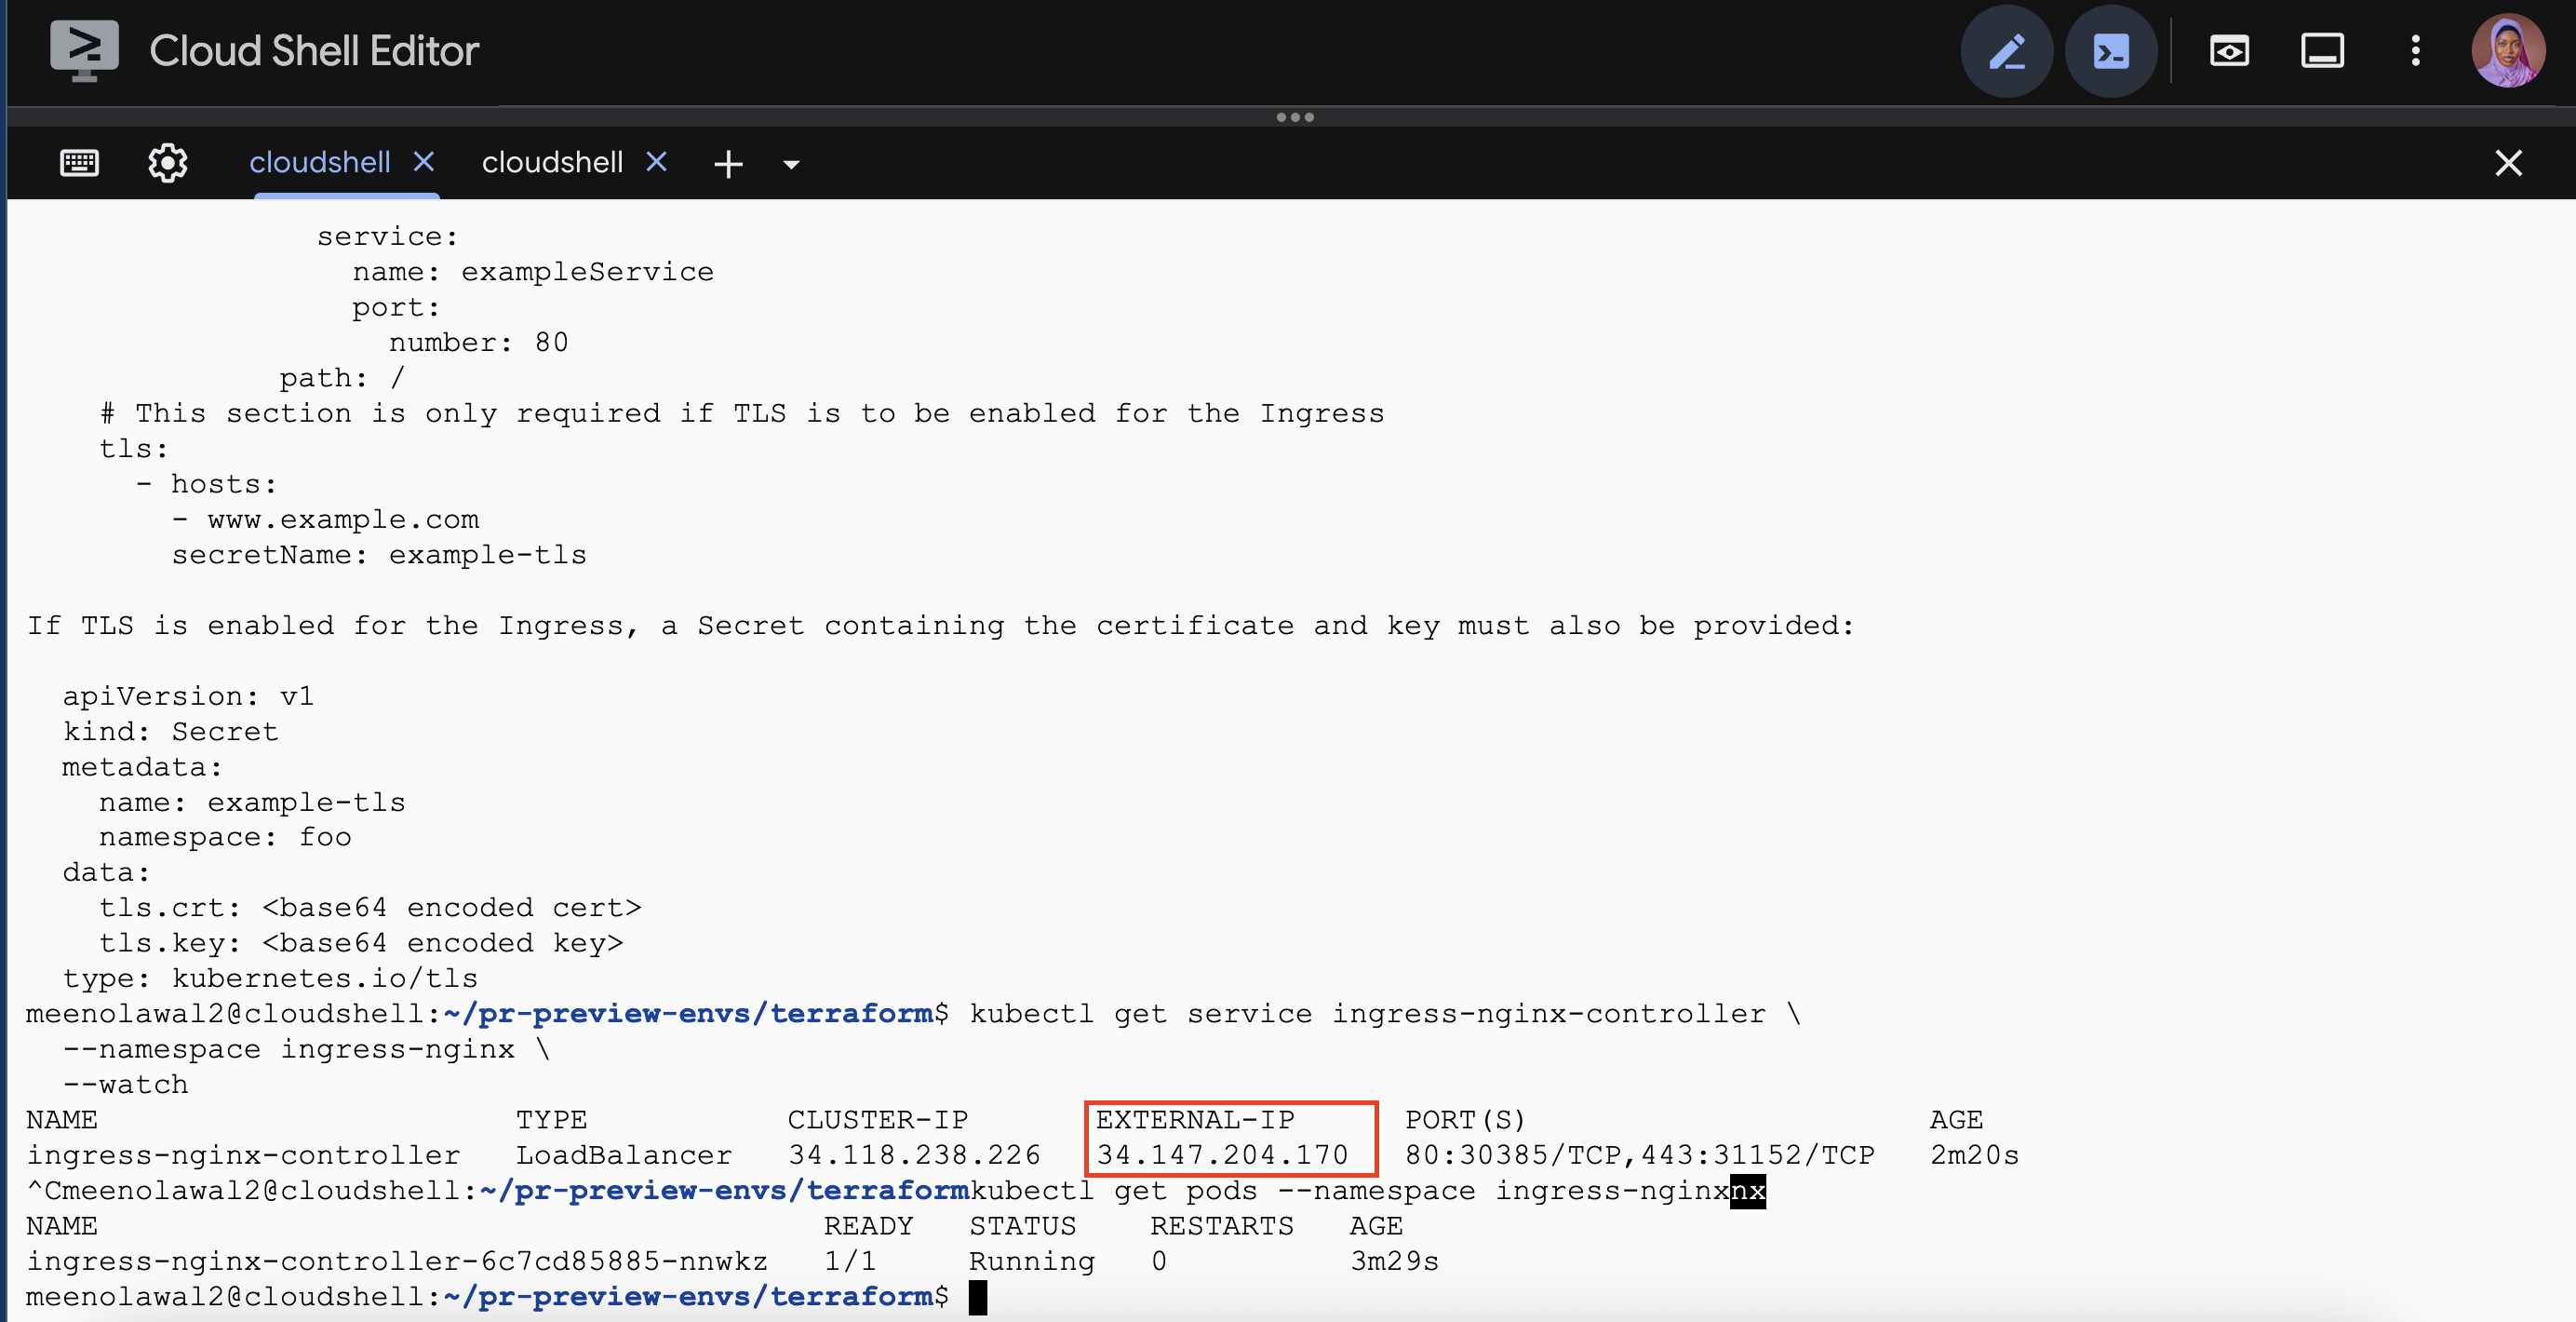Screen dimensions: 2576x1322
Task: Switch to the second cloudshell tab
Action: click(x=552, y=163)
